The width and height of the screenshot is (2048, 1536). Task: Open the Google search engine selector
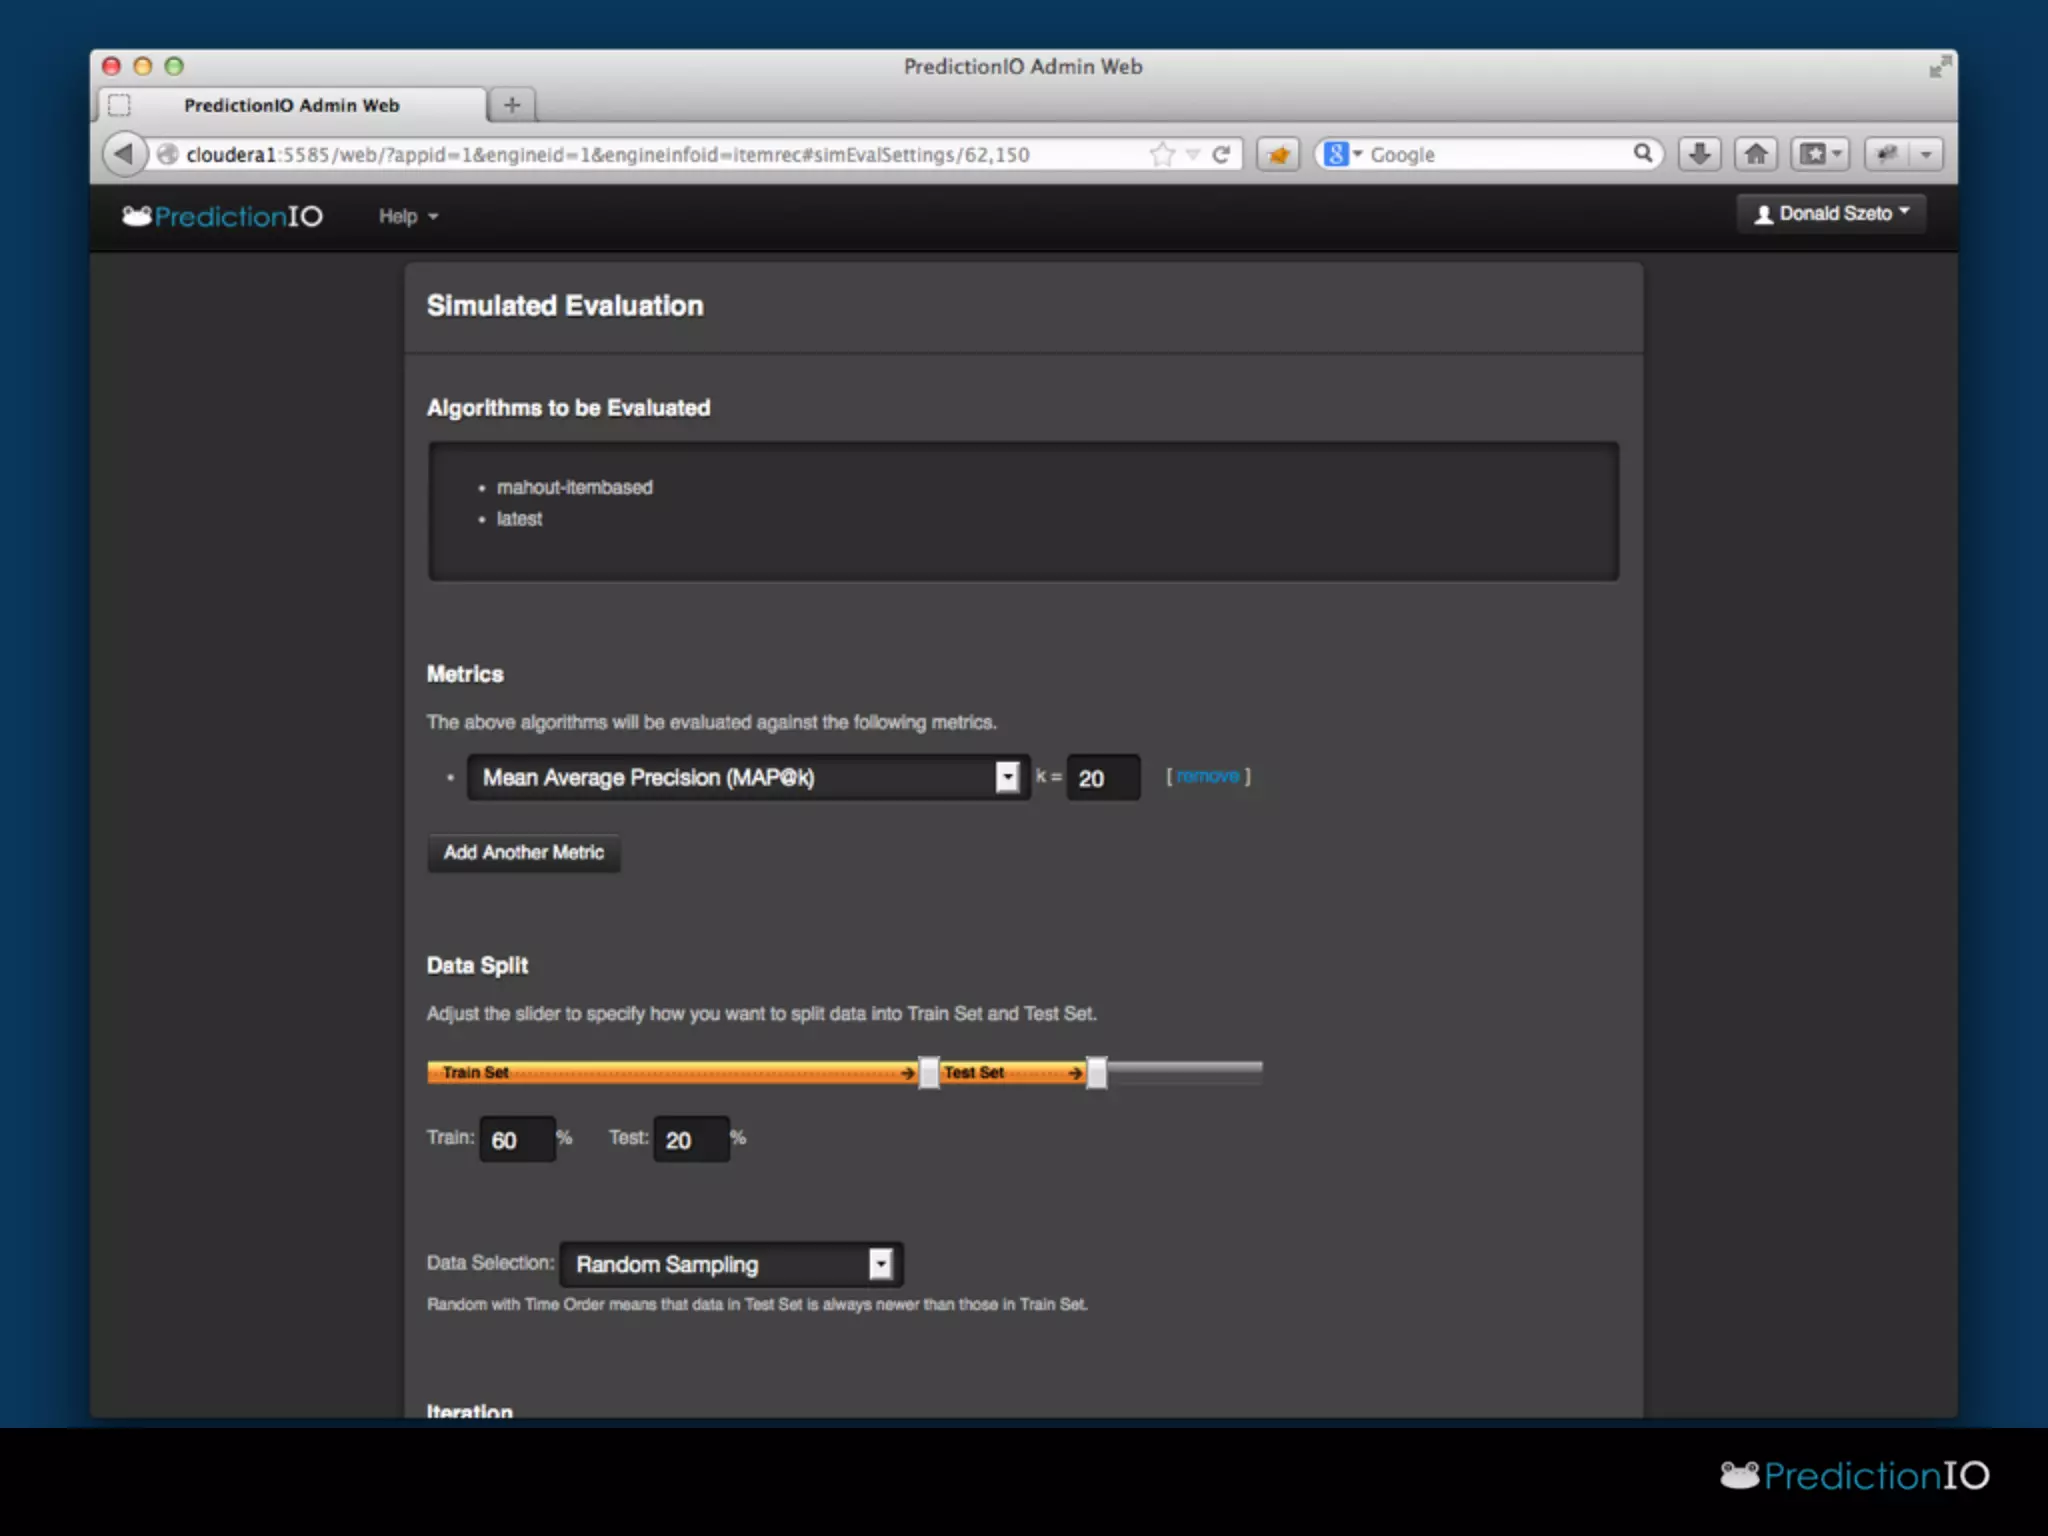tap(1343, 154)
